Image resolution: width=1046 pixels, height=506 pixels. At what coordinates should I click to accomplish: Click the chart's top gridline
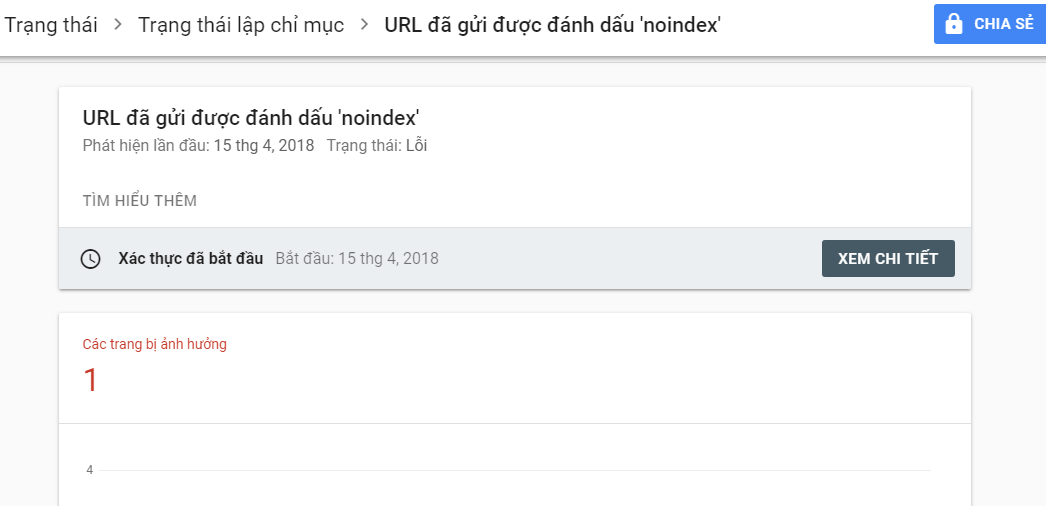click(x=515, y=471)
